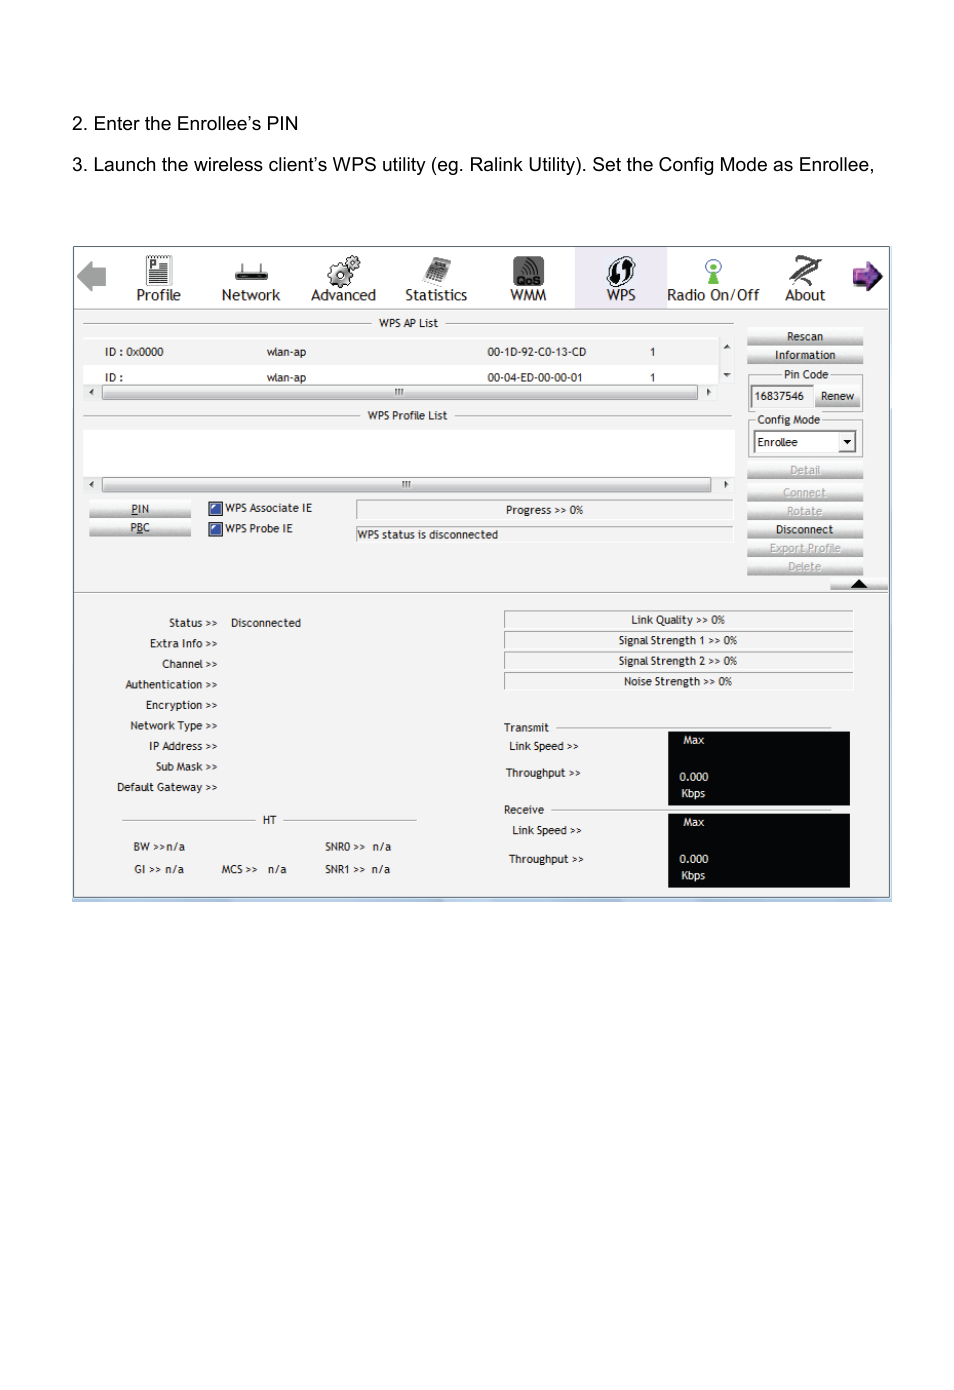This screenshot has height=1390, width=954.
Task: Click the PBC button
Action: click(140, 528)
